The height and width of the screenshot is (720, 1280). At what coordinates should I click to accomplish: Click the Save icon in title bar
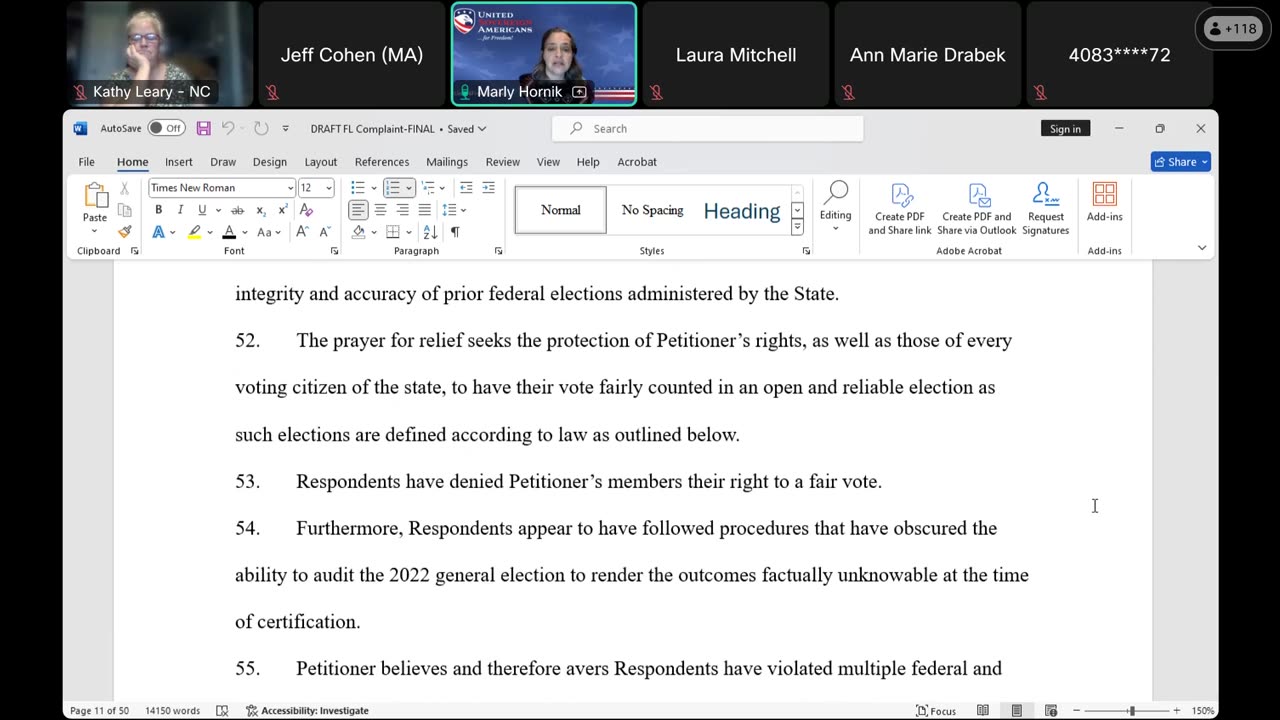pos(203,128)
